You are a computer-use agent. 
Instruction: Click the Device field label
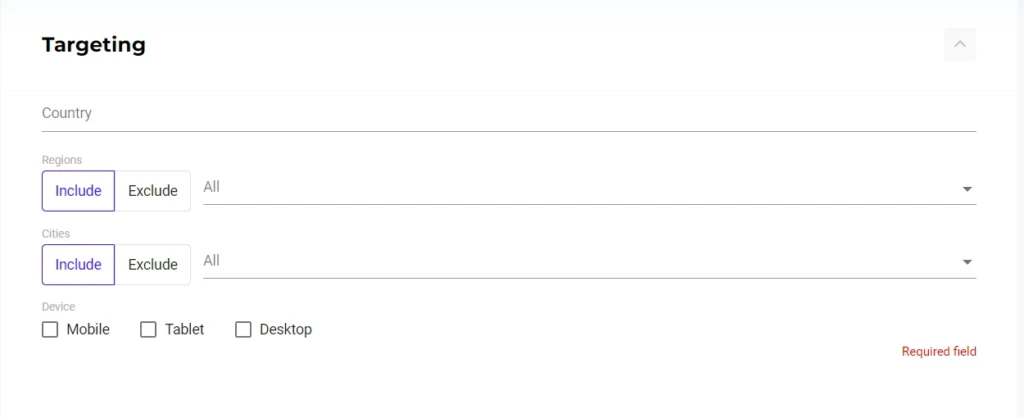[59, 306]
